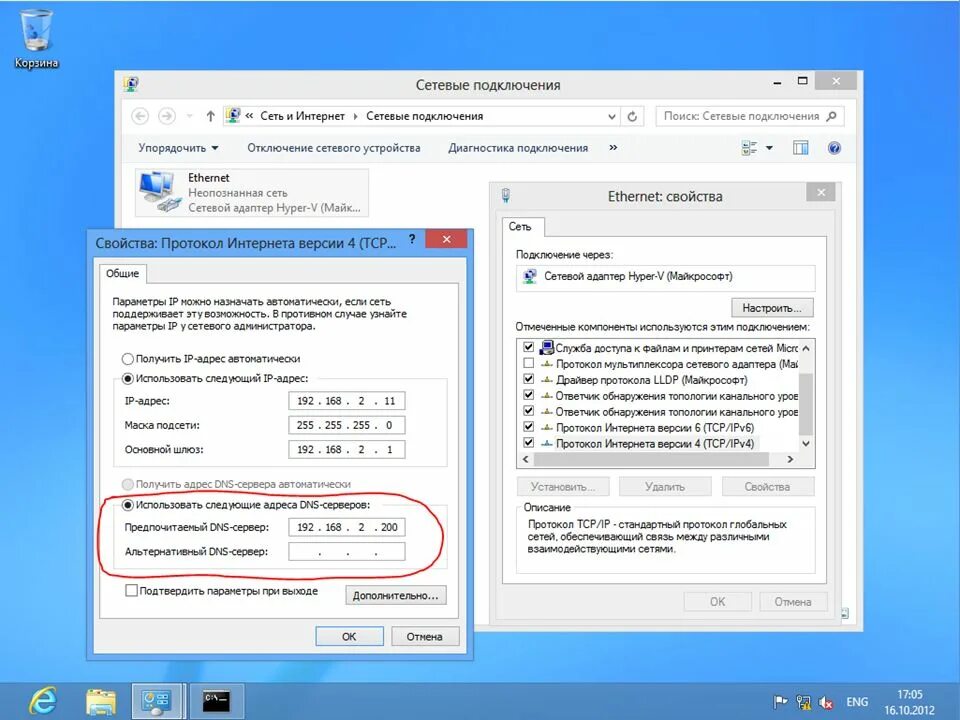Uncheck Драйвер протокола LLDP
The width and height of the screenshot is (960, 720).
tap(528, 379)
